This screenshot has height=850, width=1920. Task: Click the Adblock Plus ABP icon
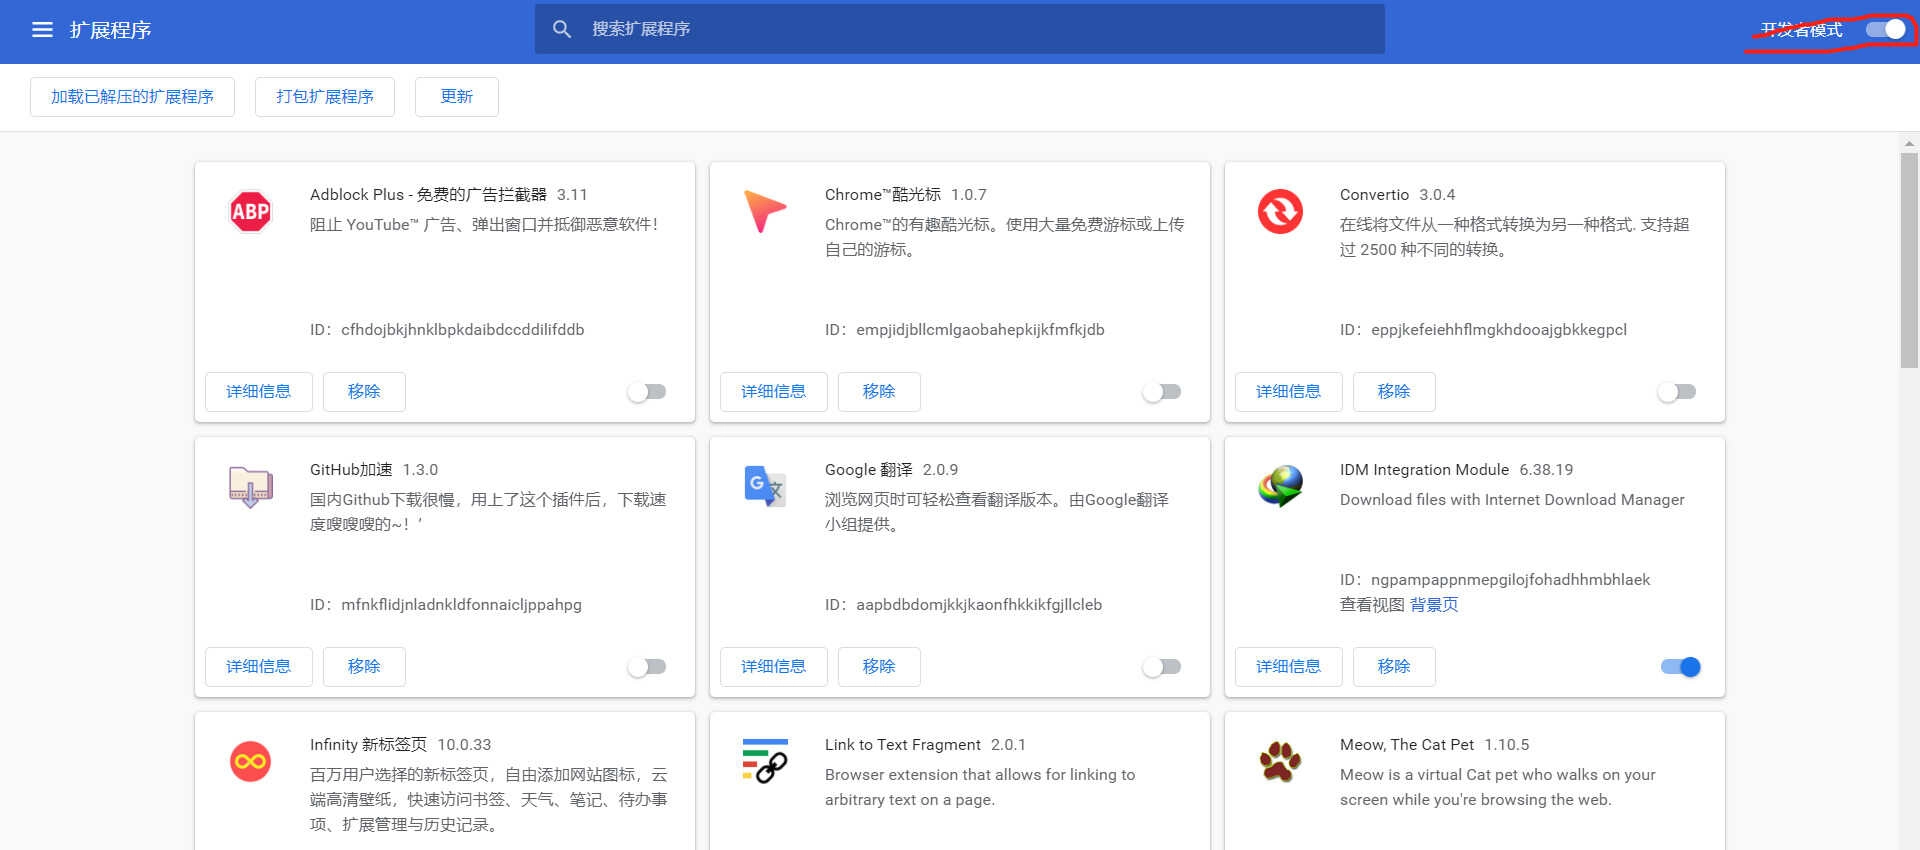pyautogui.click(x=250, y=211)
